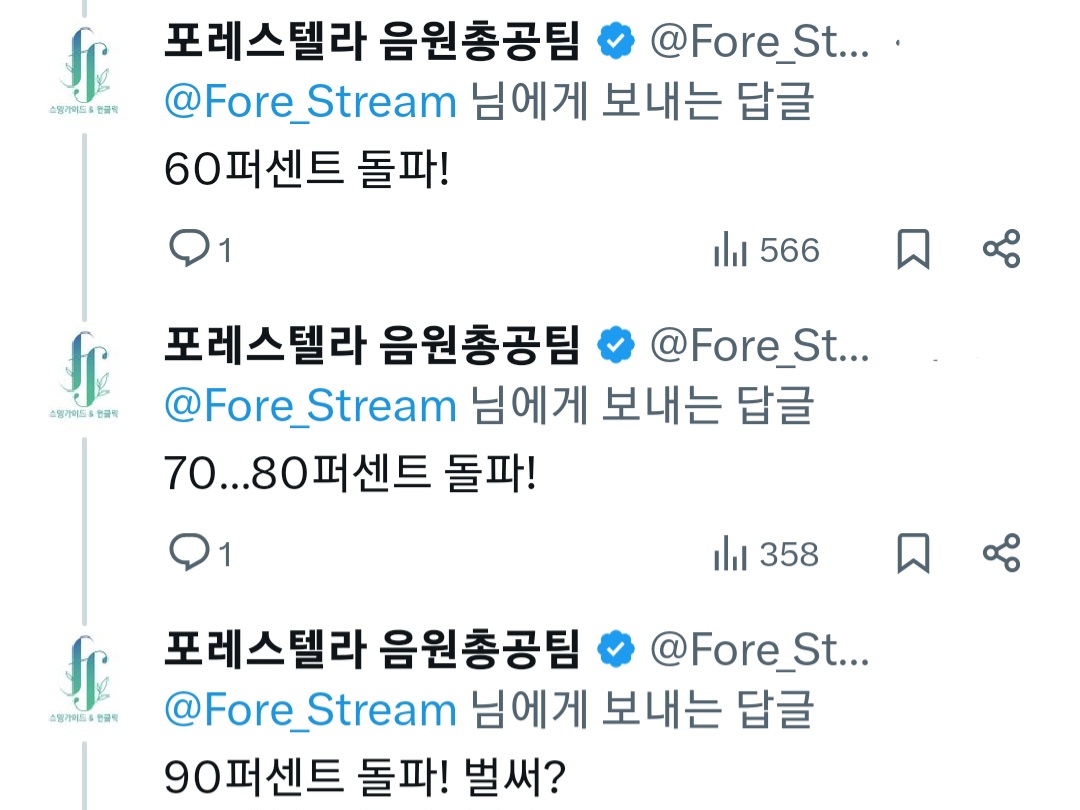
Task: Open the profile picture of the third tweet
Action: coord(84,680)
